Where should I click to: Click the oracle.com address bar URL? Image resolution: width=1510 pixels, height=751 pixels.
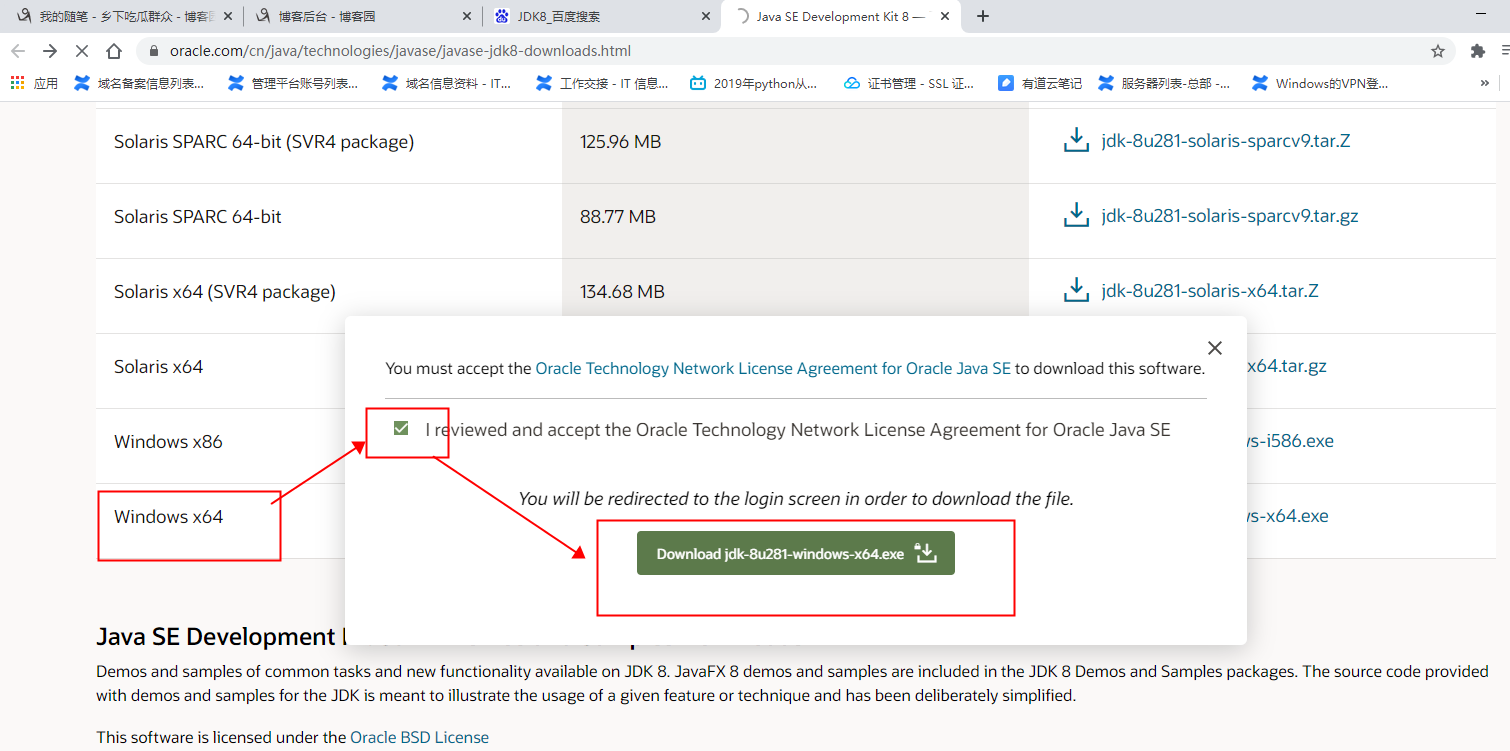tap(400, 51)
